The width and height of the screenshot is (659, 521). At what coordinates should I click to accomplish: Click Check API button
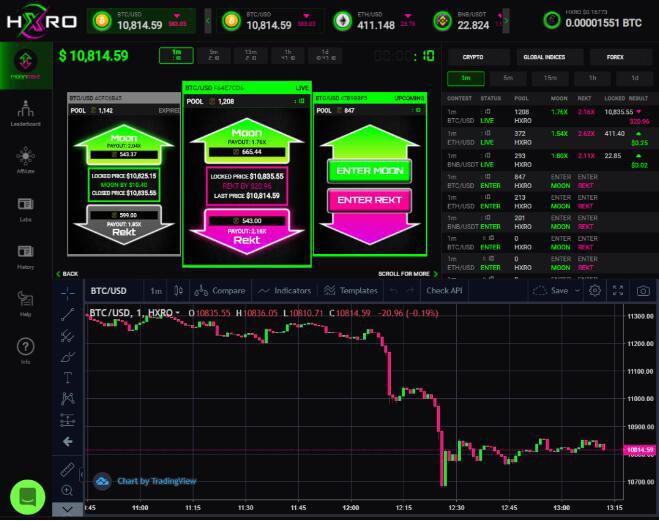444,290
